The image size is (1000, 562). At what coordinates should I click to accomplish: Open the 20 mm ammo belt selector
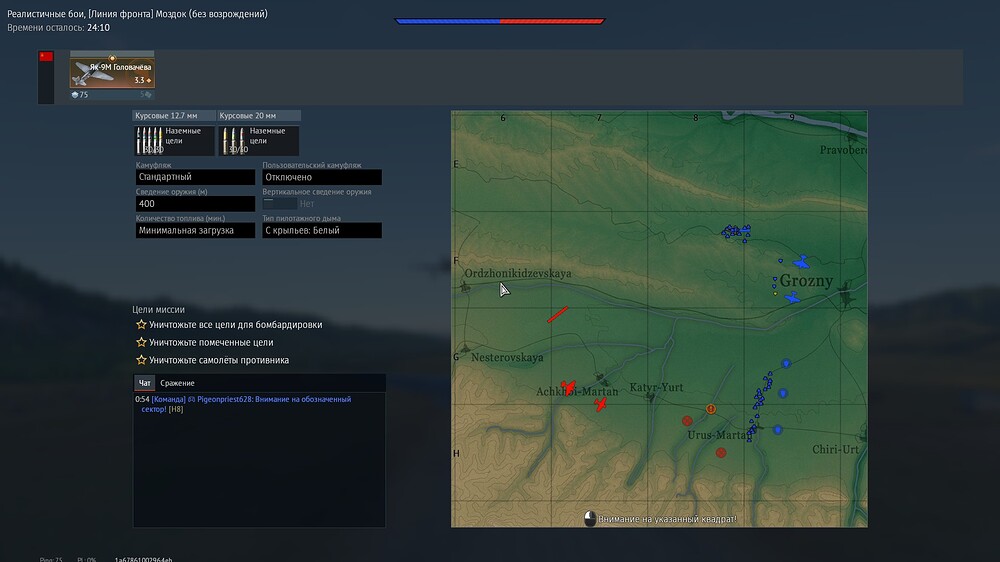pos(258,140)
